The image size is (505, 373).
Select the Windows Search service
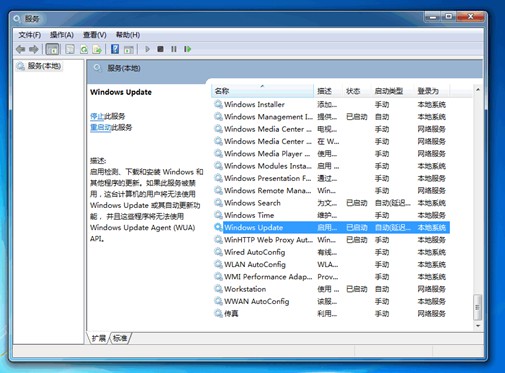[x=331, y=203]
